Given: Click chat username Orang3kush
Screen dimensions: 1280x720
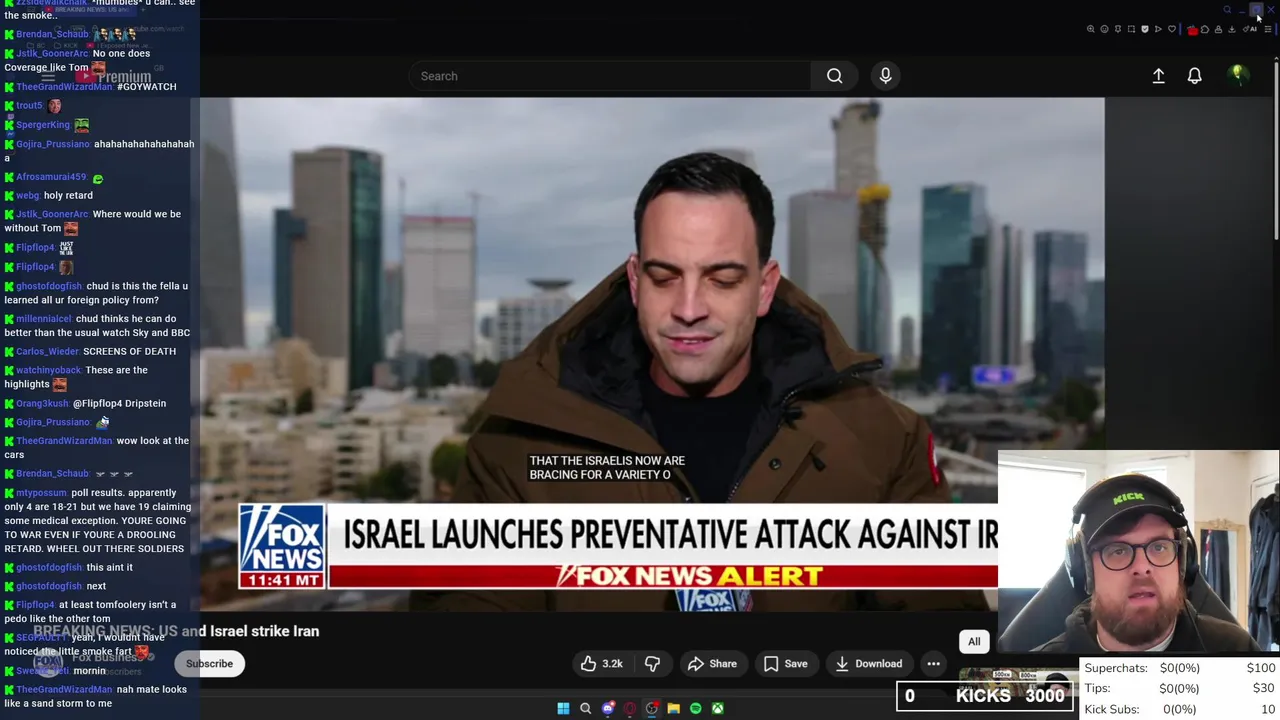Looking at the screenshot, I should (42, 403).
